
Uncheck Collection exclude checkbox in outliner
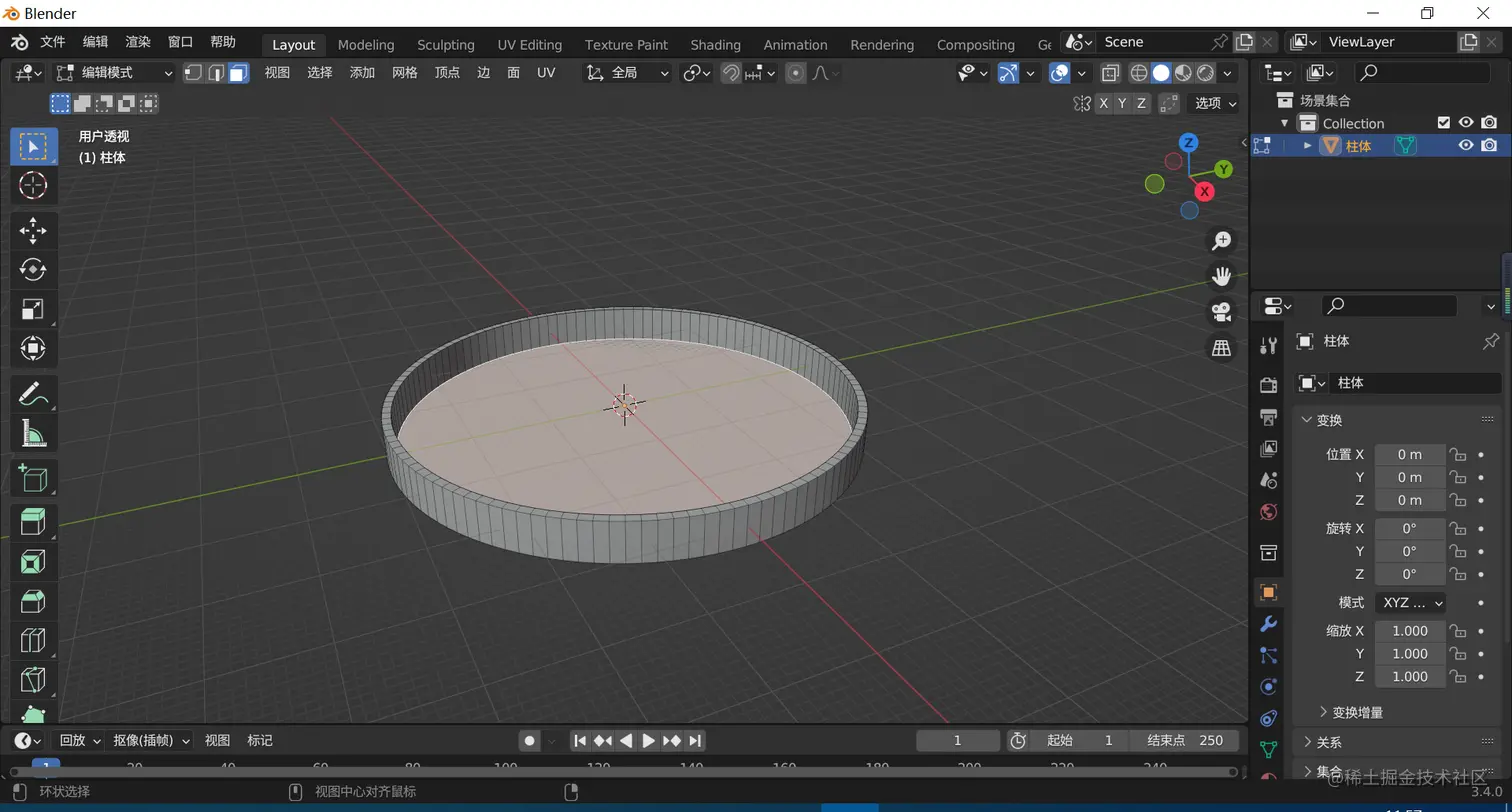pos(1443,123)
